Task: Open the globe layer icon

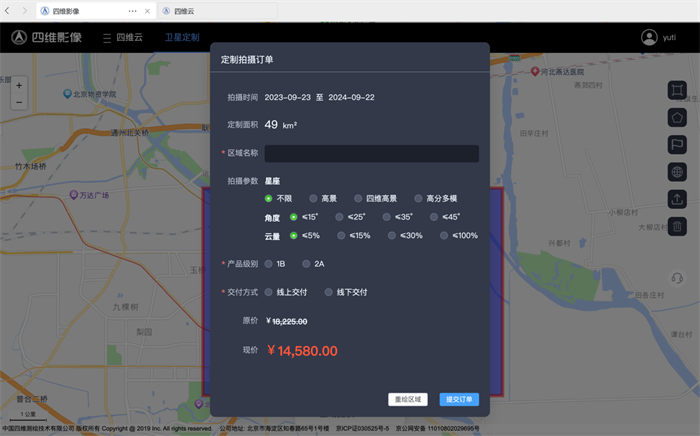Action: 677,172
